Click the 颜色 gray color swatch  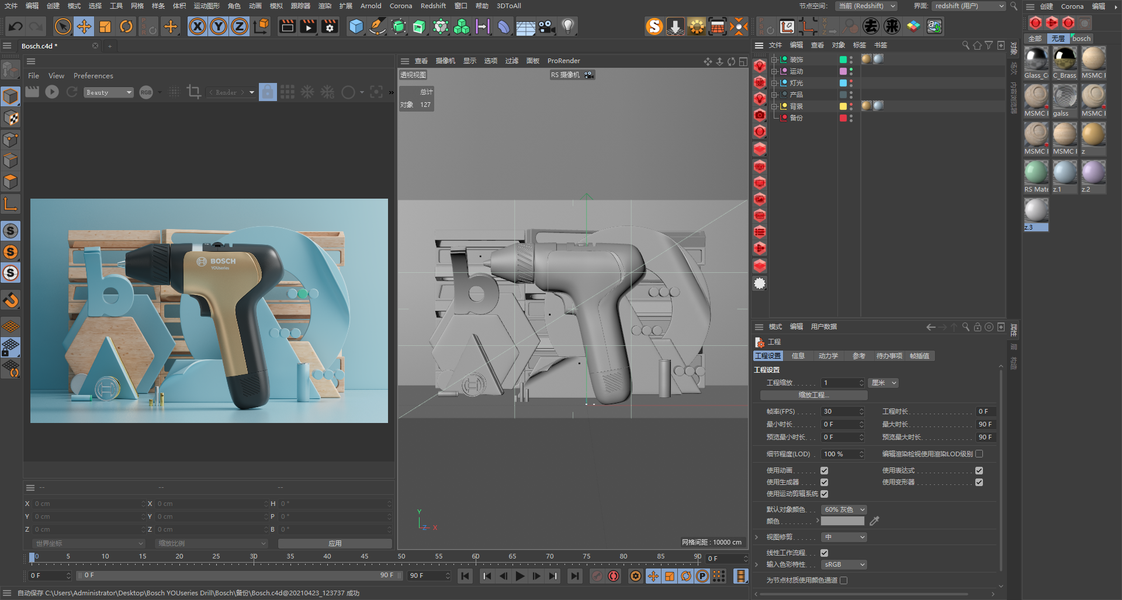click(x=842, y=521)
